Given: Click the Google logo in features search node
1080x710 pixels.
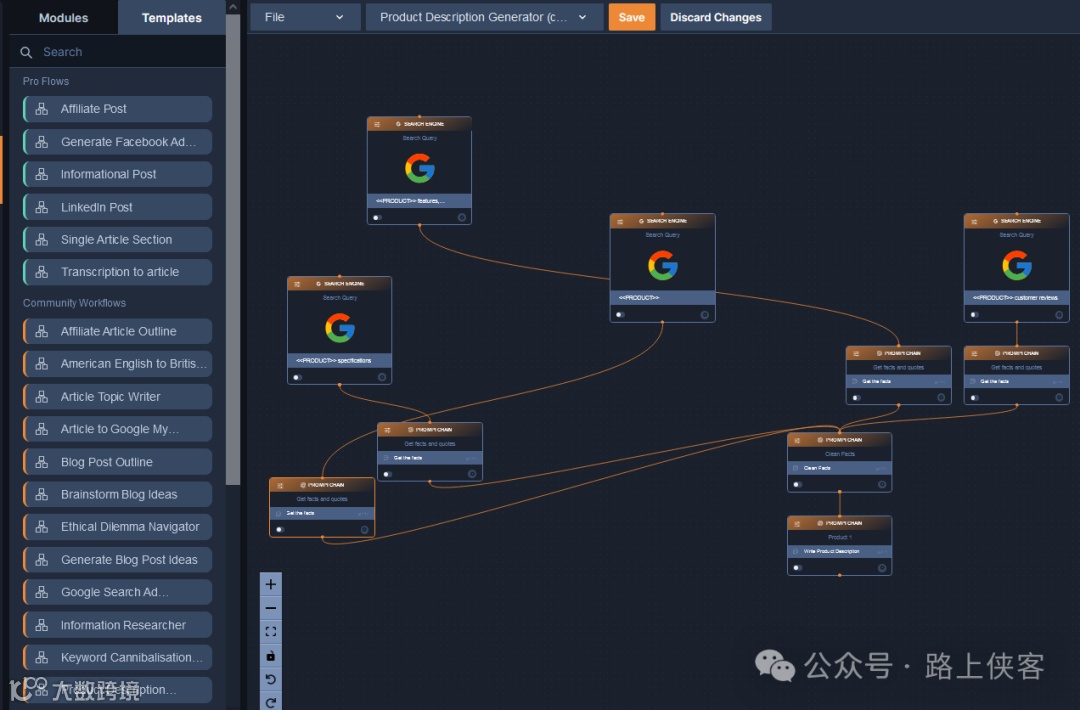Looking at the screenshot, I should (x=419, y=168).
